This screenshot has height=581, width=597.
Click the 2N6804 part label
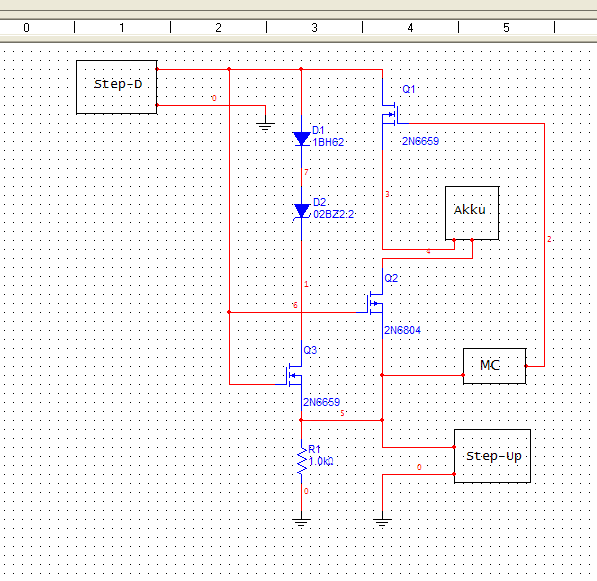coord(402,330)
